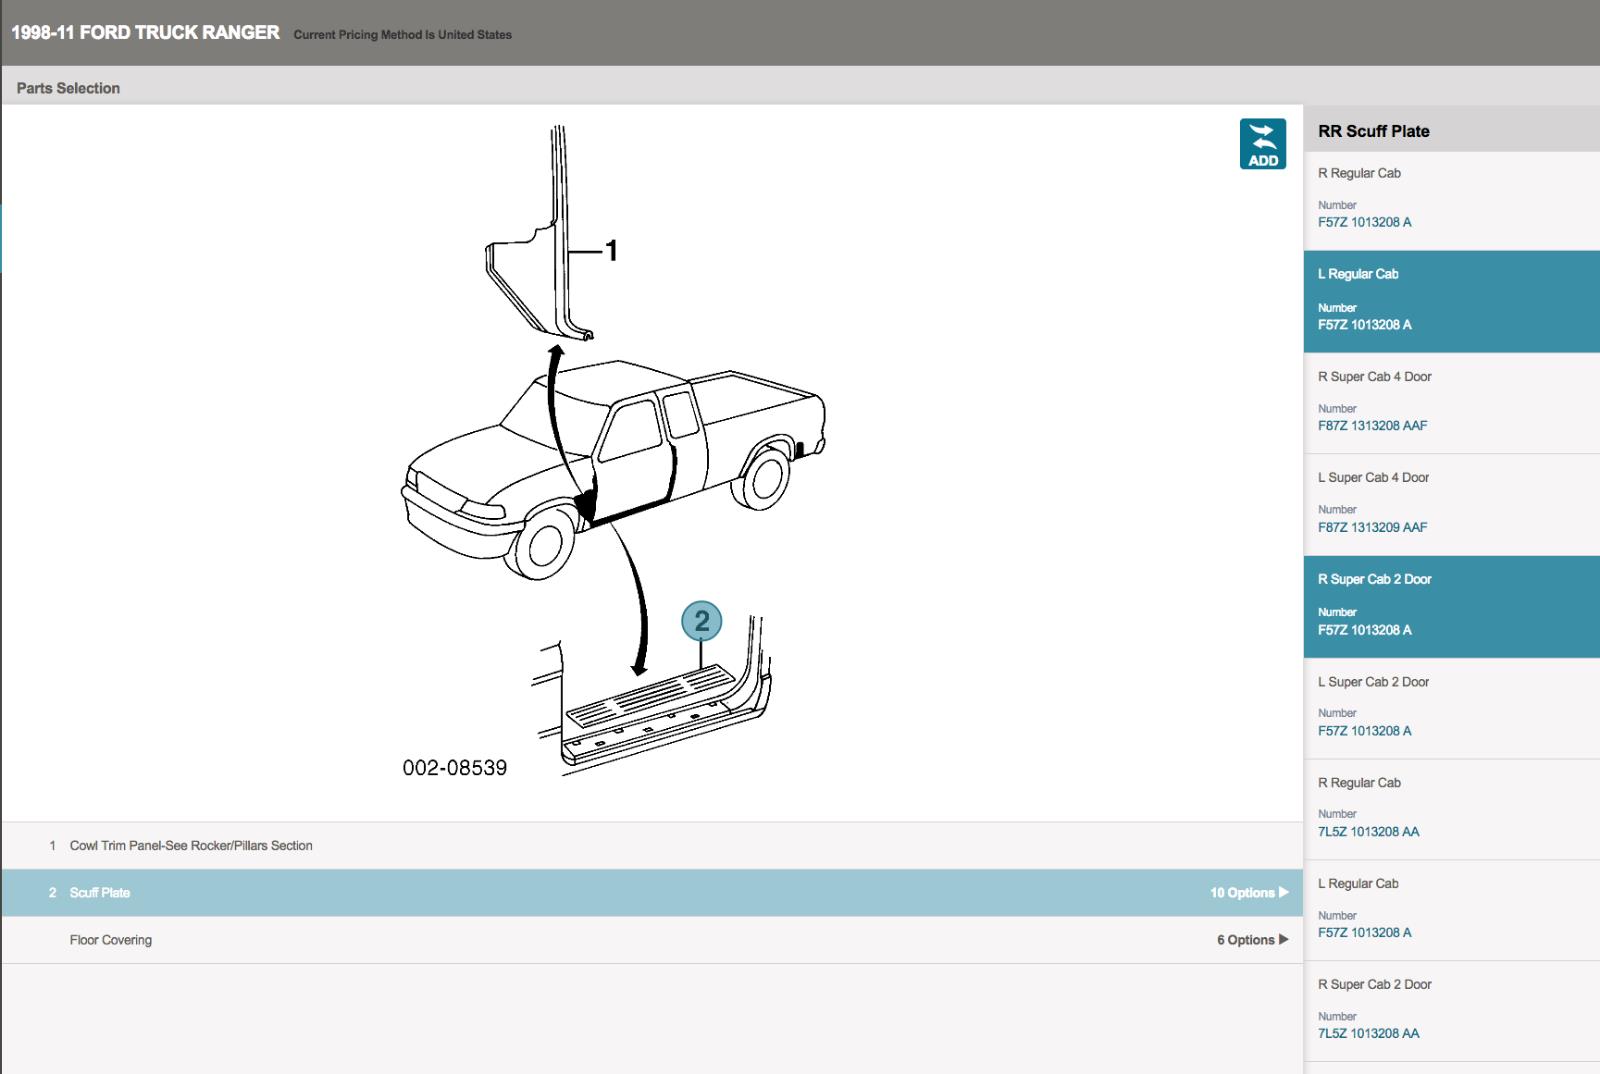Select the Scuff Plate parts row
The image size is (1600, 1074).
(652, 892)
